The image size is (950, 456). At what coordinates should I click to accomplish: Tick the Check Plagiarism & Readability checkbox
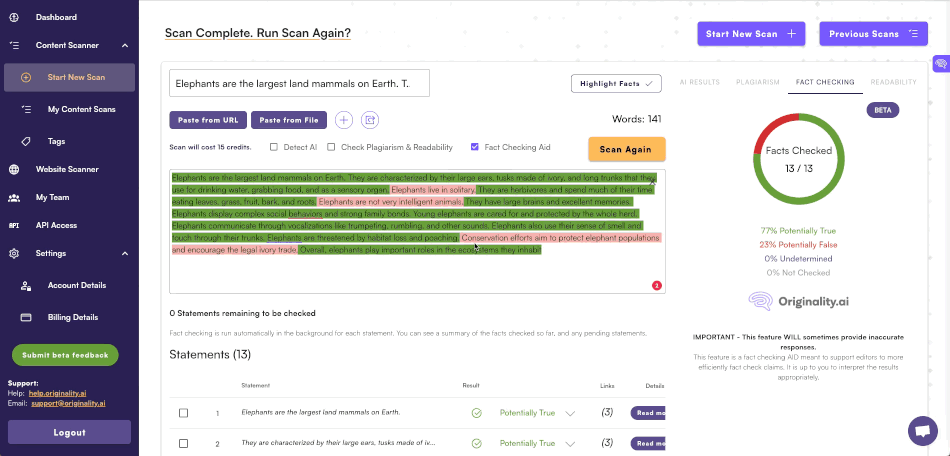331,147
